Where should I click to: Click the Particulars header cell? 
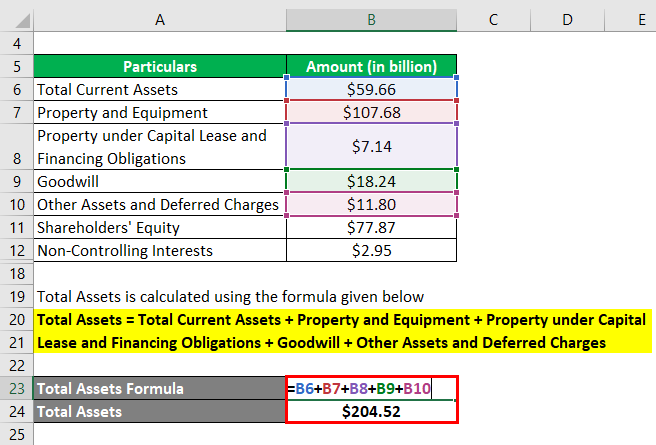(x=160, y=66)
